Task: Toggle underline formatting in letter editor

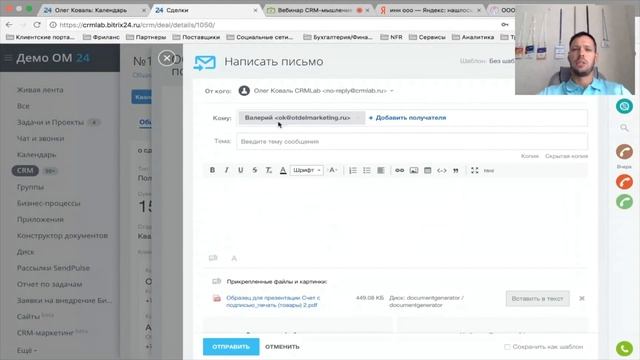Action: (x=240, y=170)
